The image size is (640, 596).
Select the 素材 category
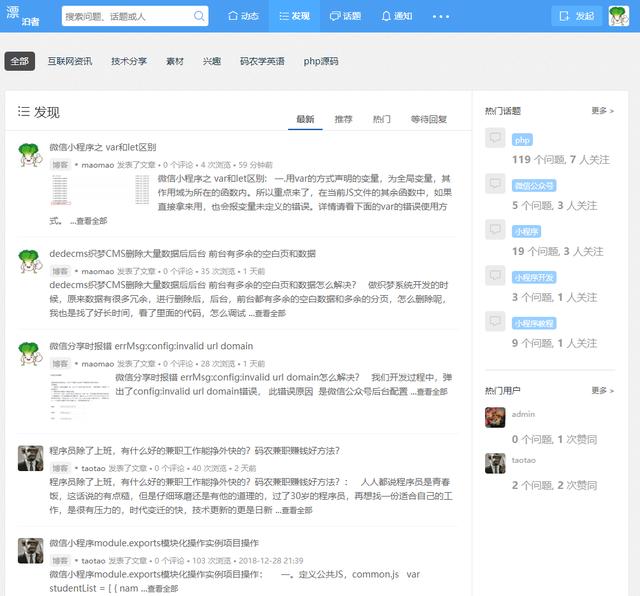click(175, 61)
